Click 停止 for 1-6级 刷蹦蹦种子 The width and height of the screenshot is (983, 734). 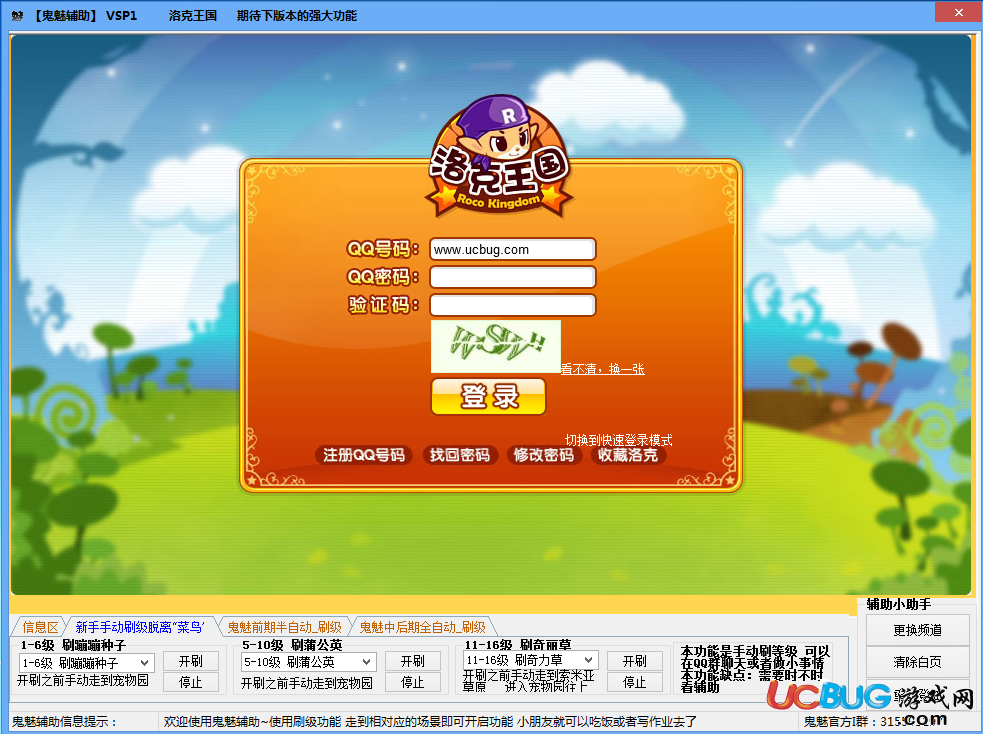191,682
